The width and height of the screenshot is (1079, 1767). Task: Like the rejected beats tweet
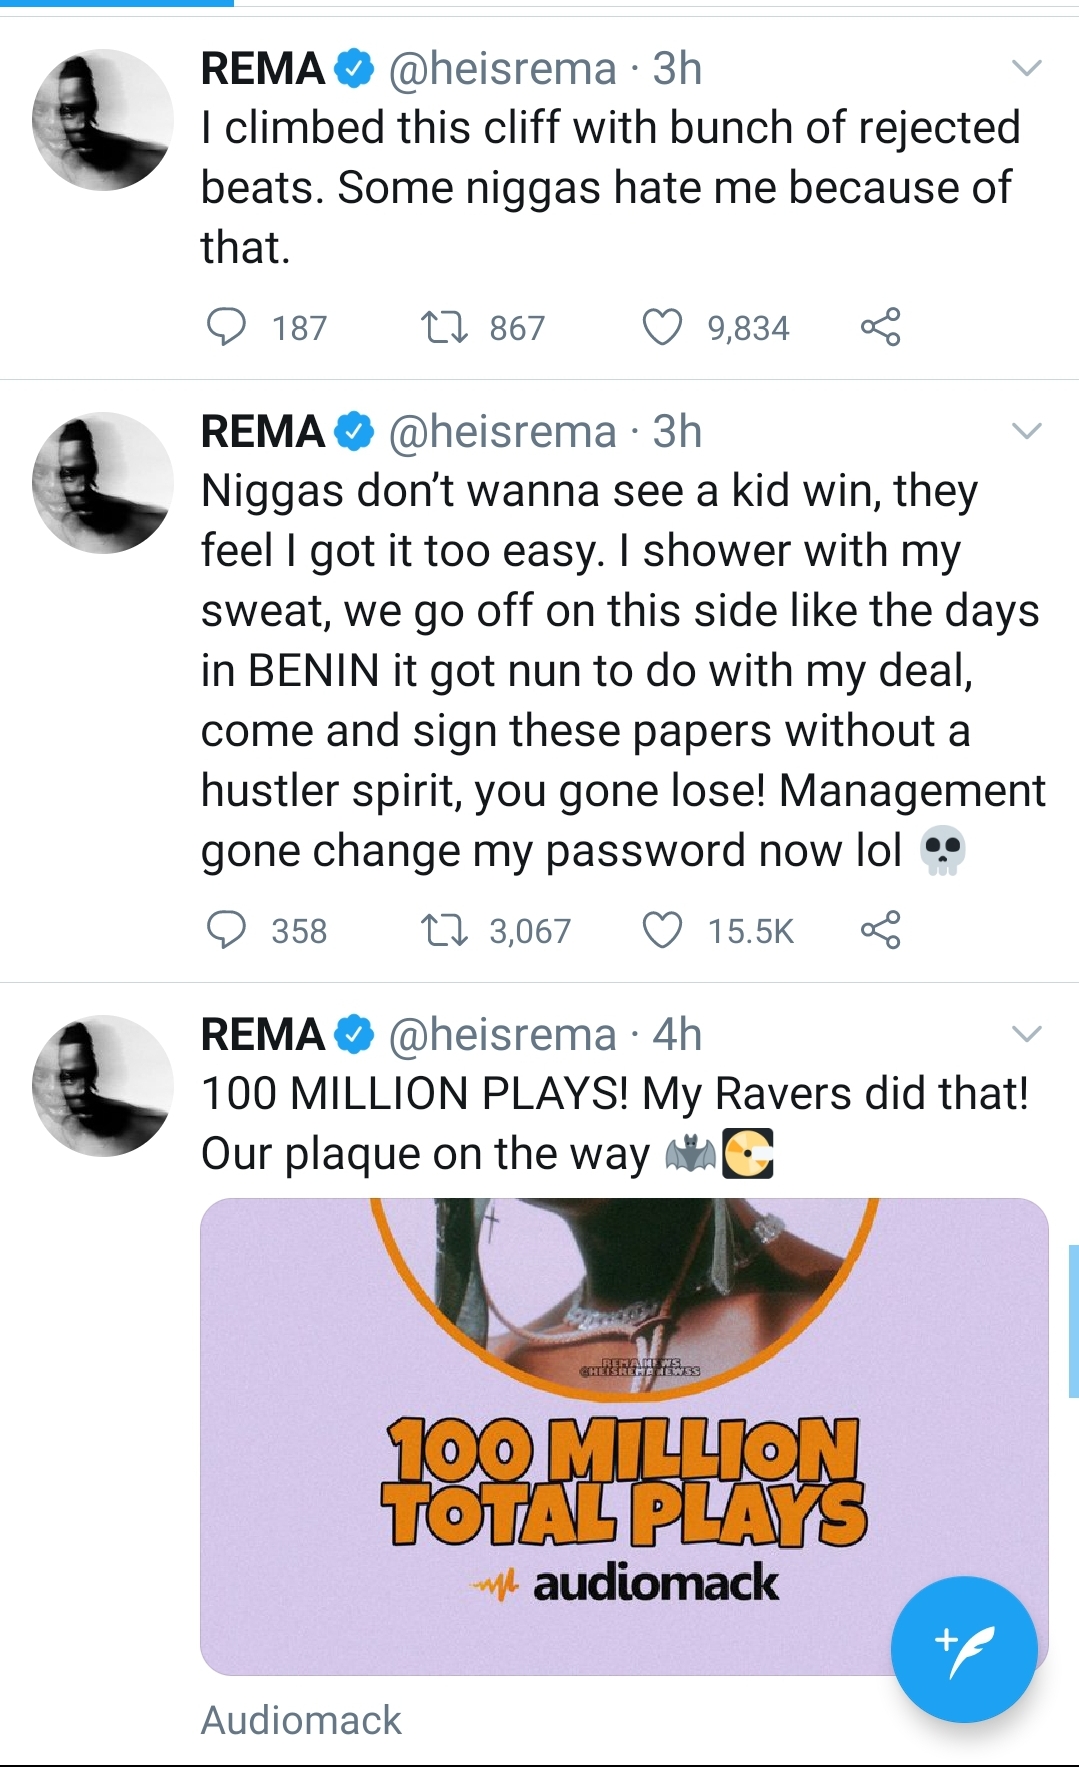click(x=662, y=327)
